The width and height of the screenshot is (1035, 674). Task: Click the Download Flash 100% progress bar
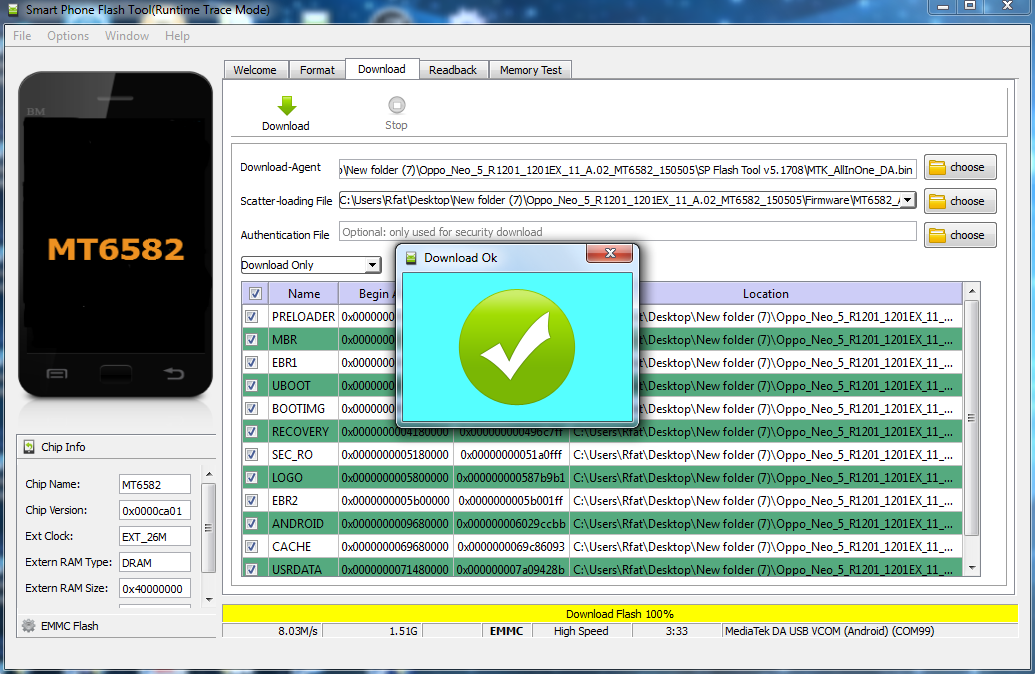coord(620,614)
